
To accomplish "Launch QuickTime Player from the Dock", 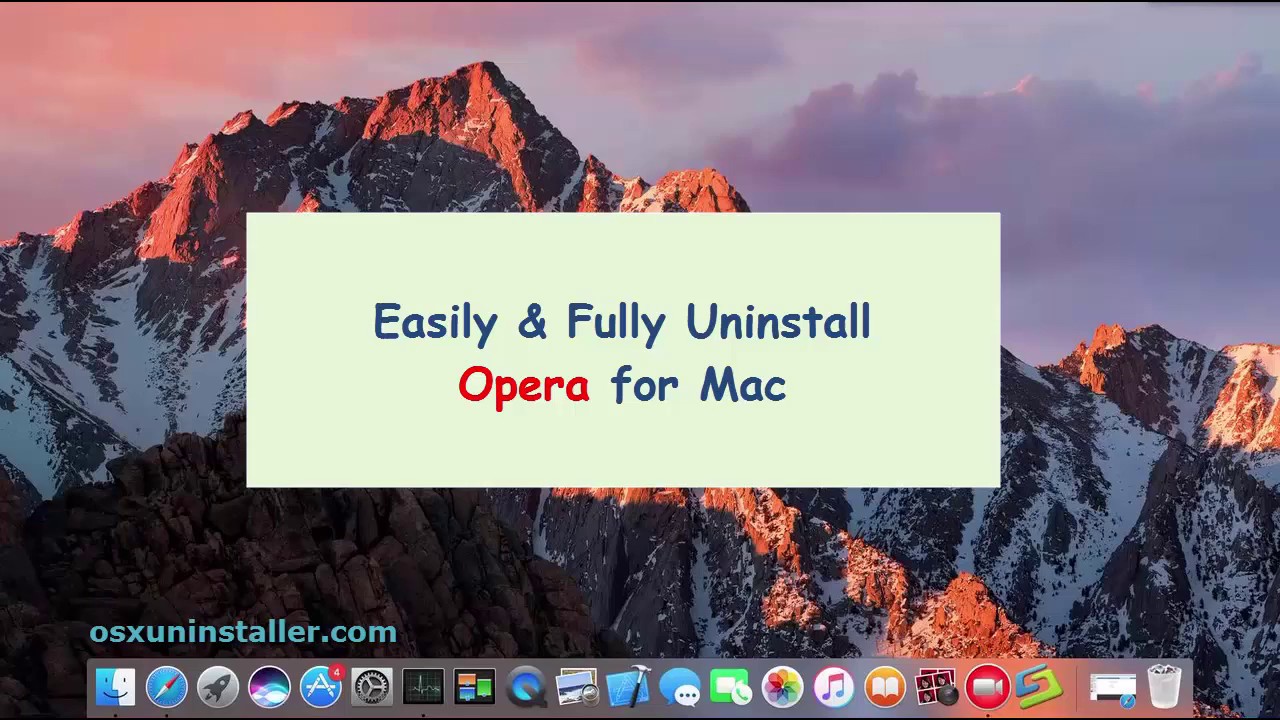I will click(x=526, y=687).
